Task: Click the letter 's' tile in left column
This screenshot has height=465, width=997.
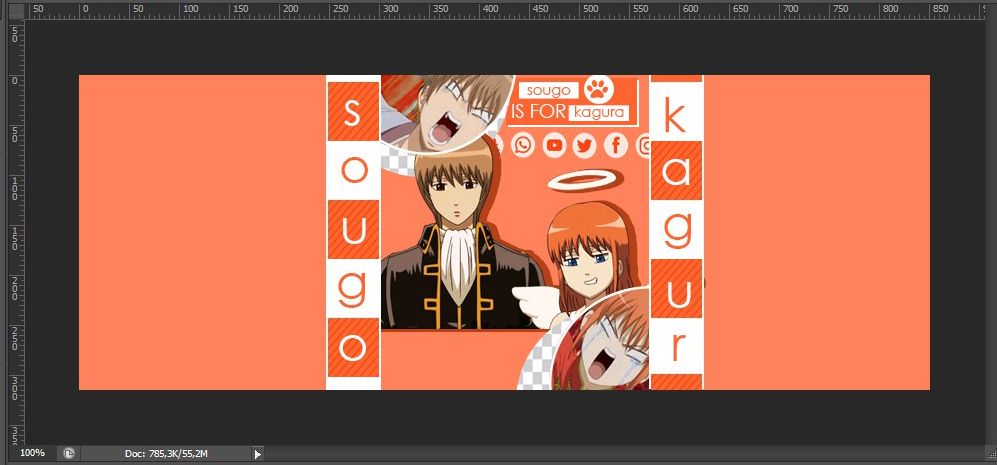Action: (353, 111)
